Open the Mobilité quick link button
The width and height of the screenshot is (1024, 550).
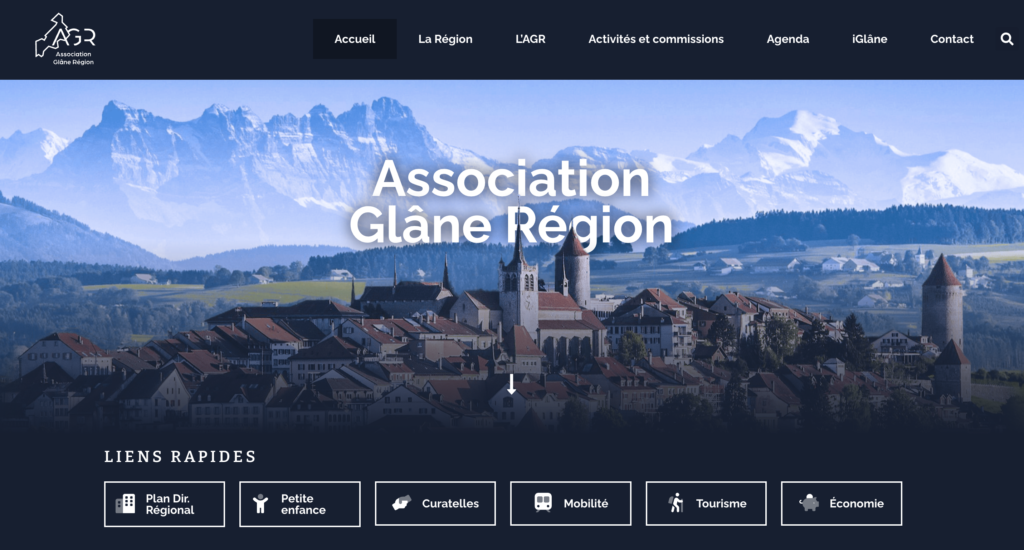(571, 504)
